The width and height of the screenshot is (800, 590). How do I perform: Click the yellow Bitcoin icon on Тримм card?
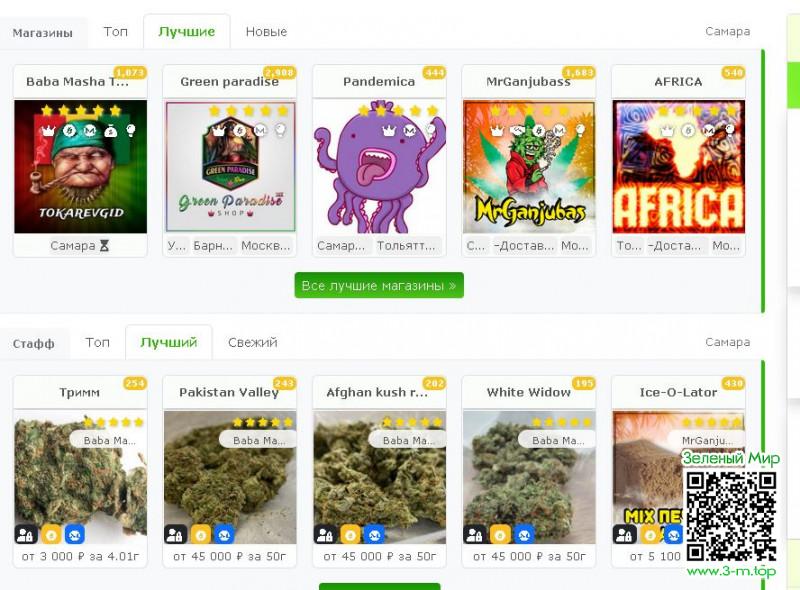pyautogui.click(x=51, y=535)
